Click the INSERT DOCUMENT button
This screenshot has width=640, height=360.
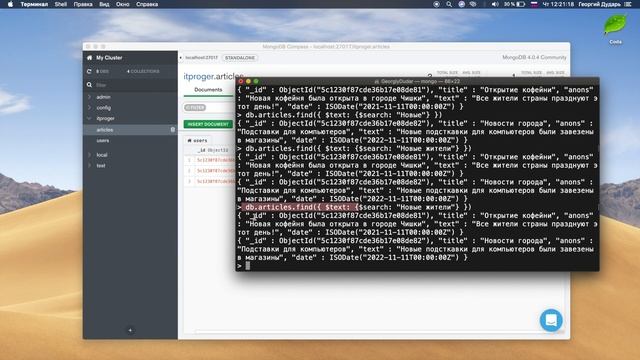coord(208,124)
